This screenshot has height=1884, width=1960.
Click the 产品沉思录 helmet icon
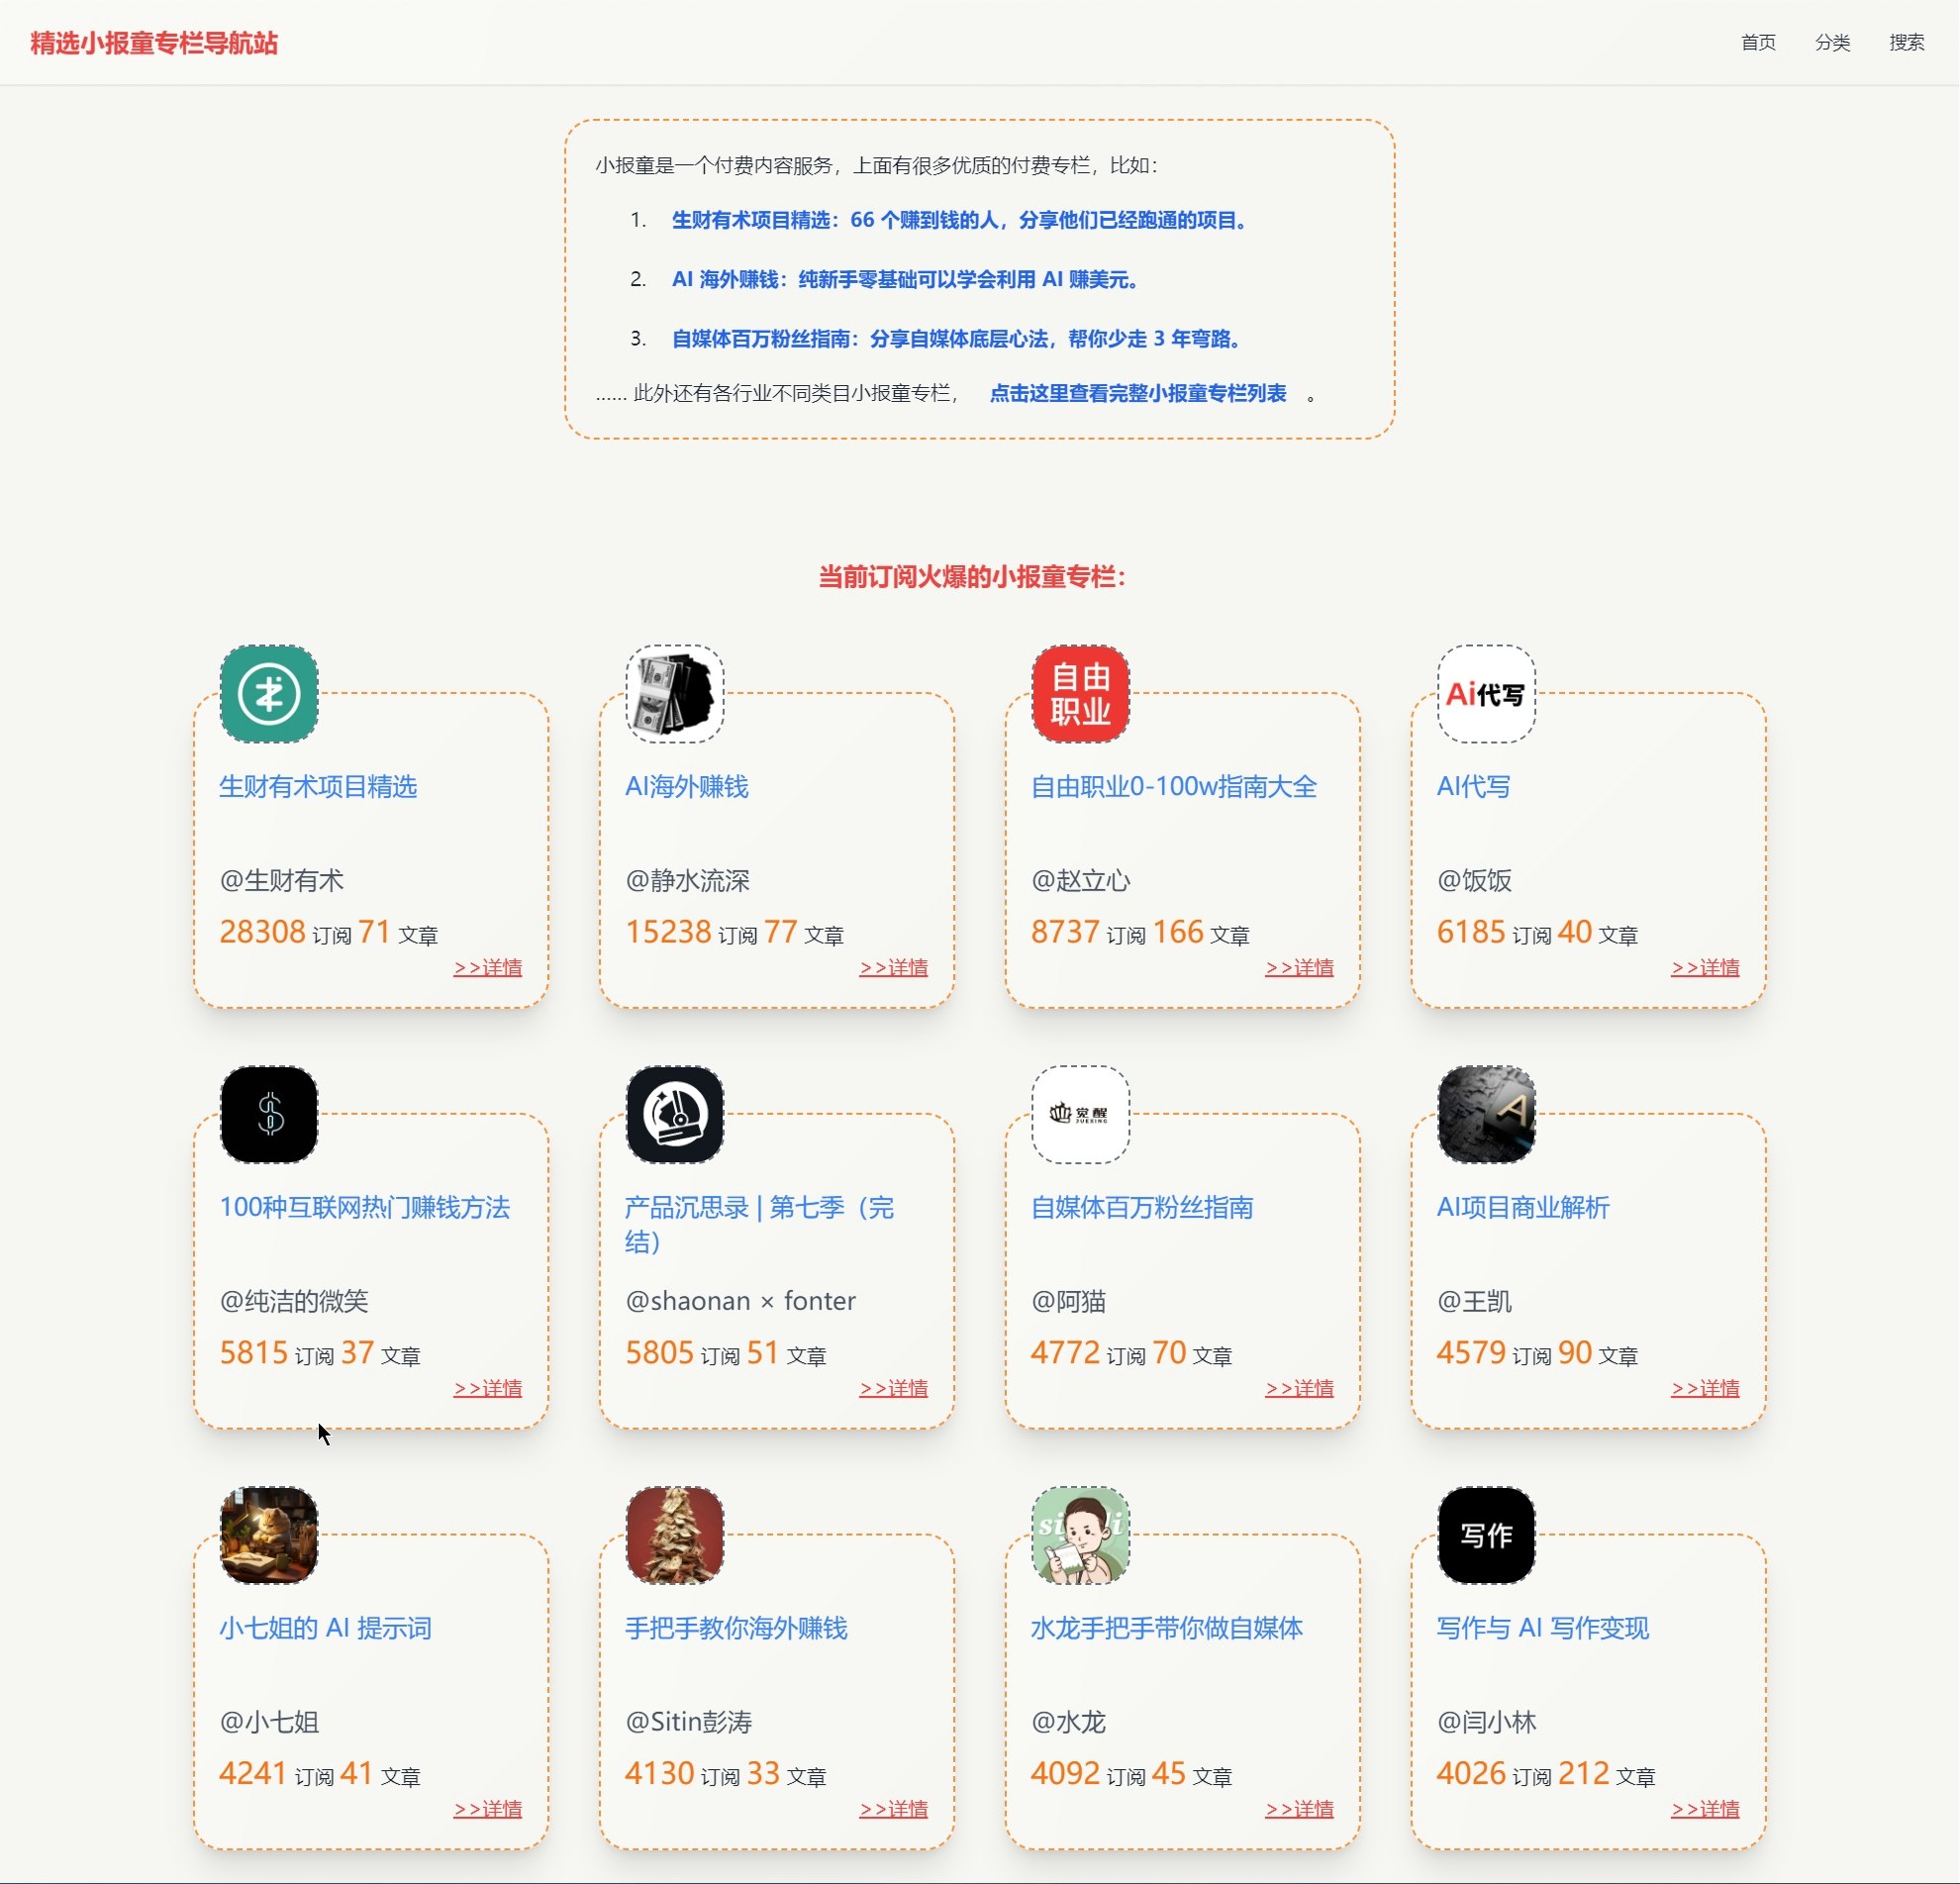click(x=675, y=1114)
